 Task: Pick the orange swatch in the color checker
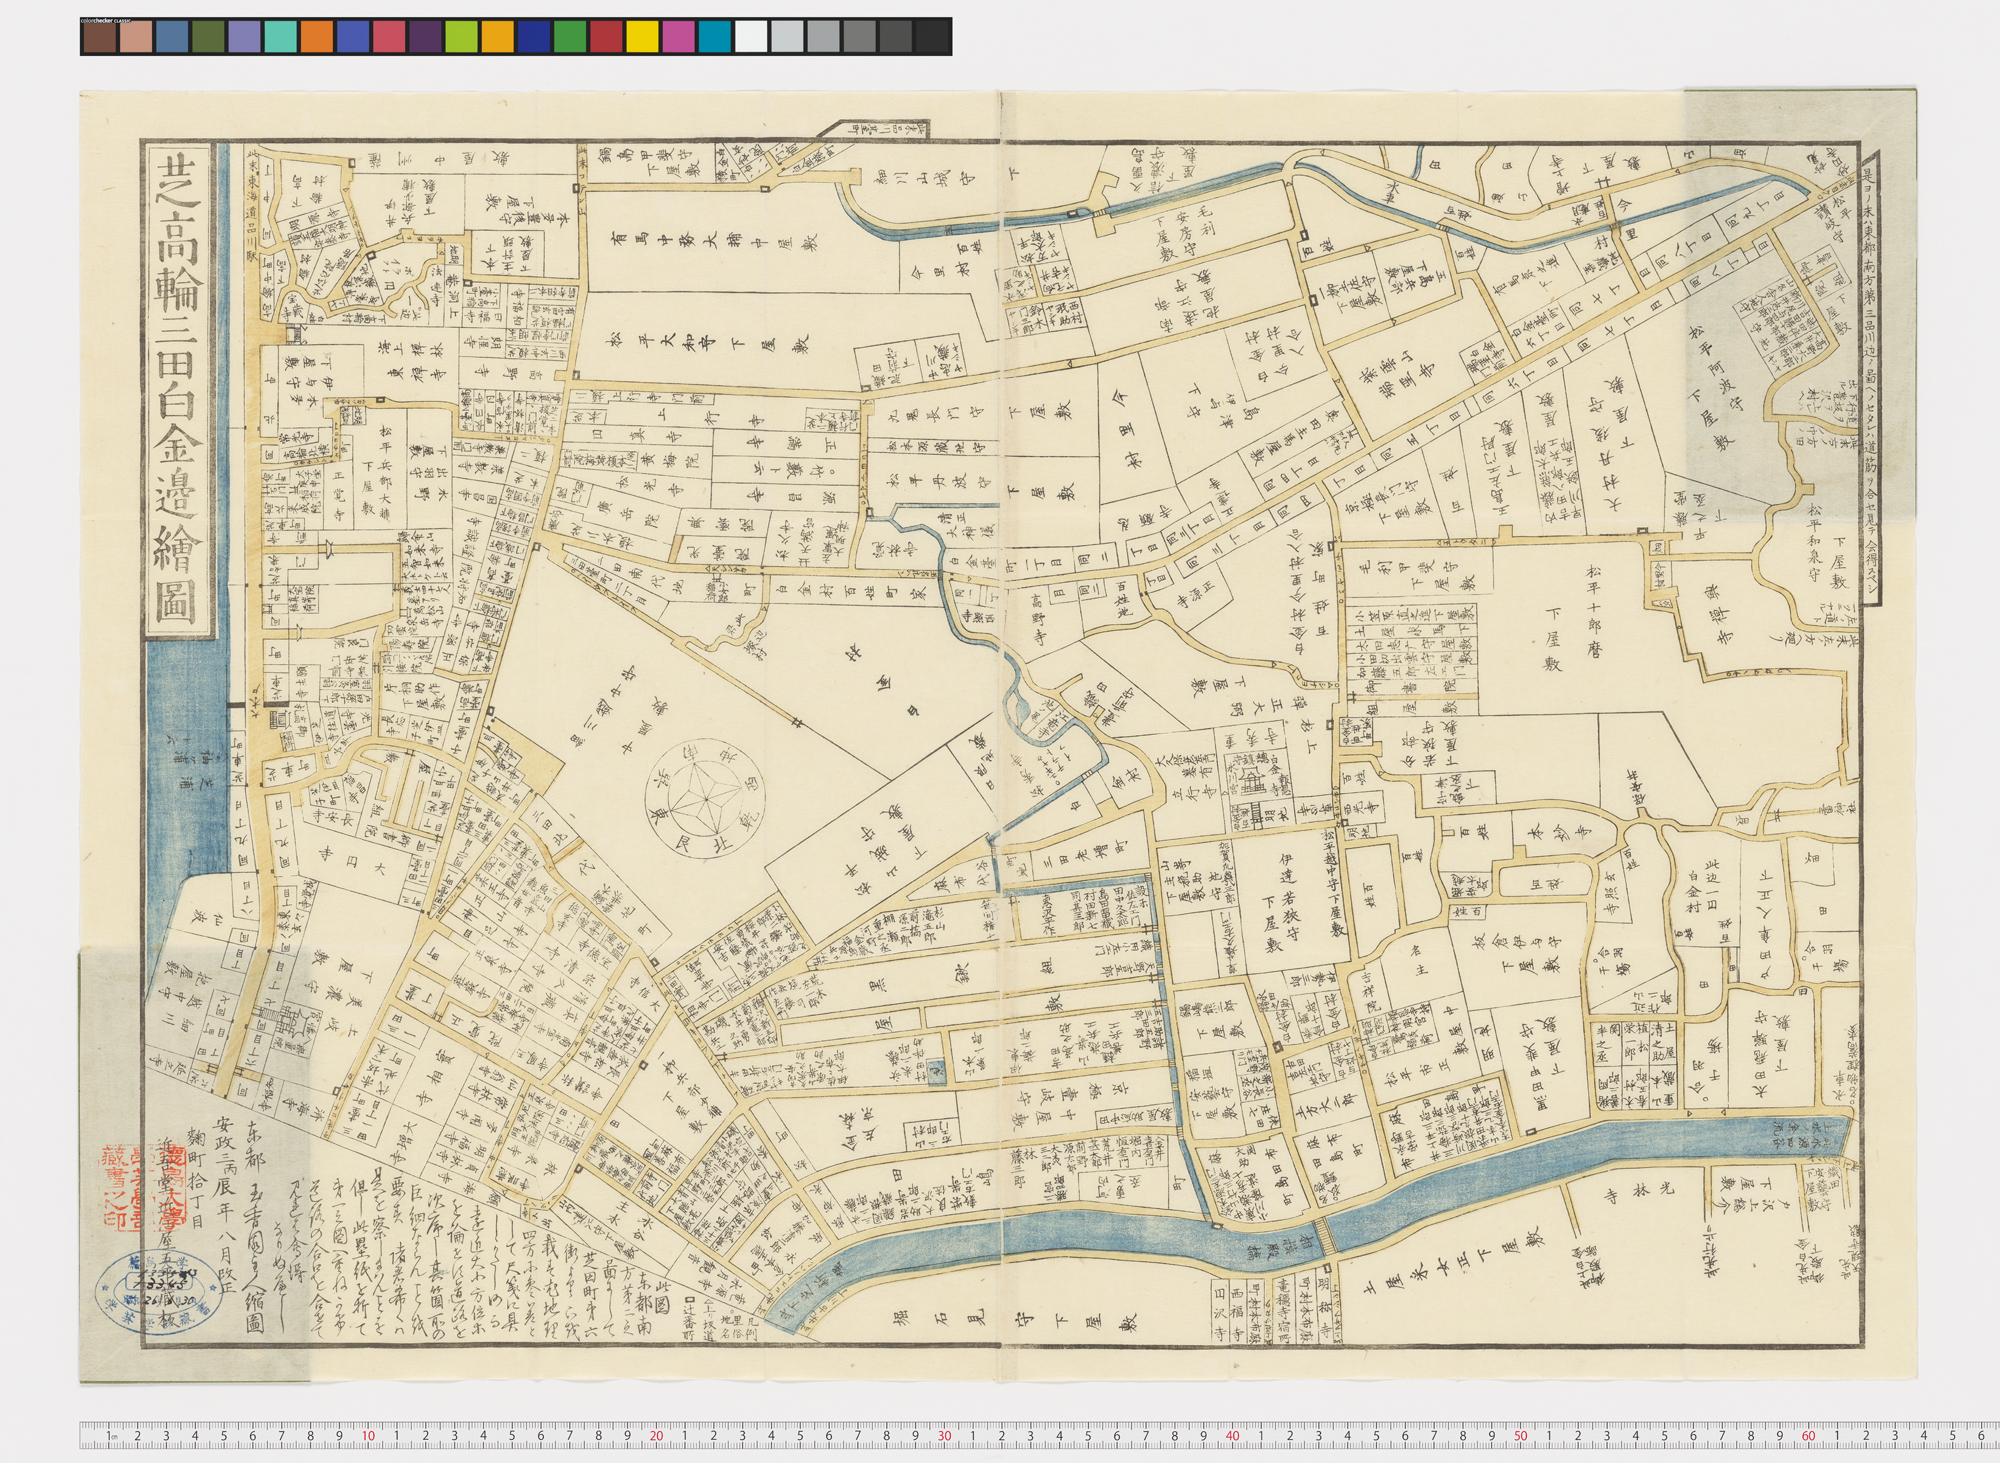click(316, 37)
